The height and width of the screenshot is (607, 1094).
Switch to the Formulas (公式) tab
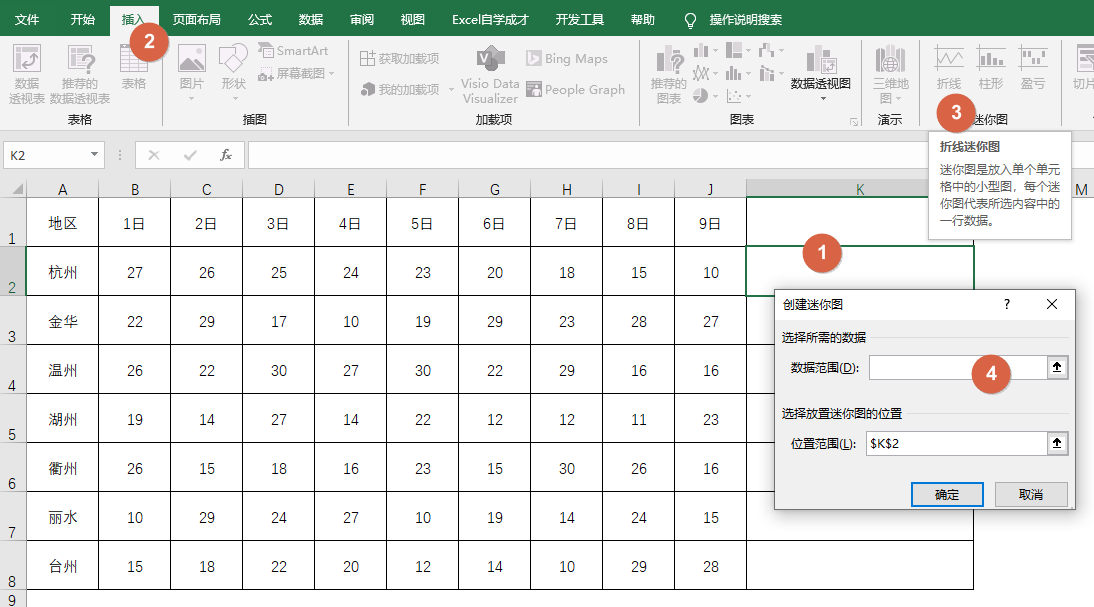pyautogui.click(x=260, y=20)
